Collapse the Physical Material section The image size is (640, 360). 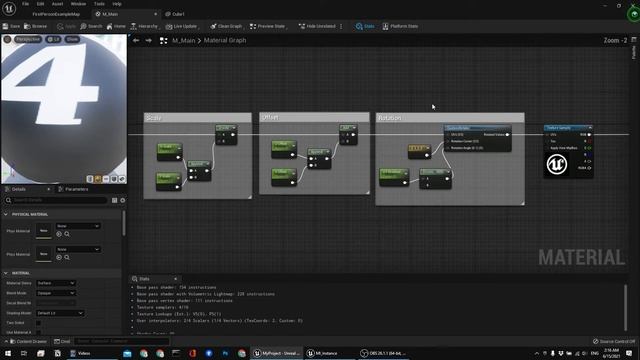pos(6,214)
